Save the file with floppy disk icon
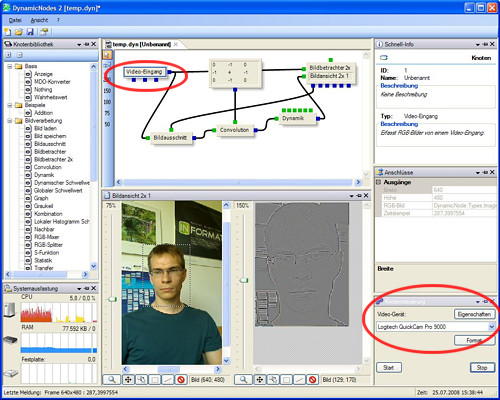This screenshot has height=400, width=500. tap(30, 32)
